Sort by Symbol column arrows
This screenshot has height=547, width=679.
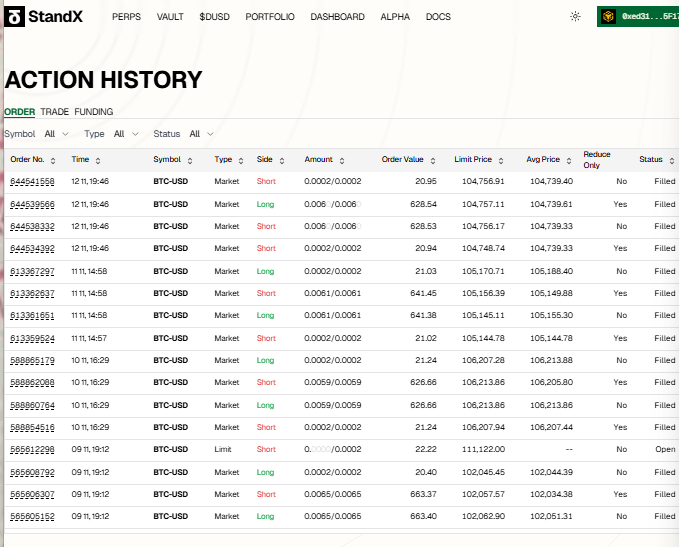(x=190, y=161)
